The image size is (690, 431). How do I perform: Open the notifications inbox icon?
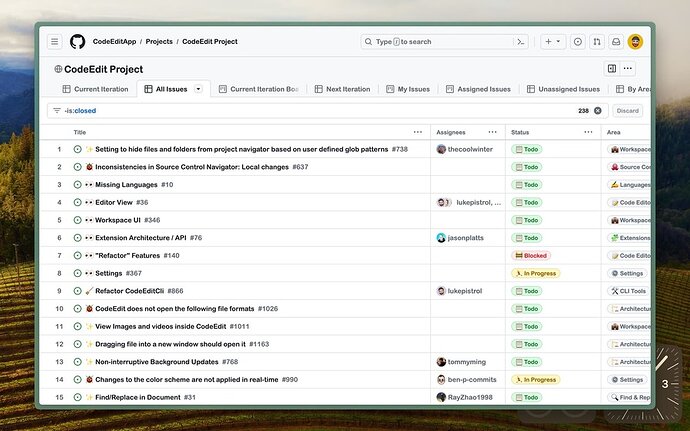click(x=616, y=42)
